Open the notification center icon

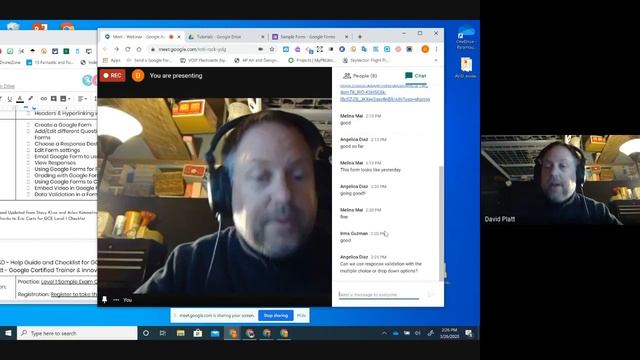coord(469,333)
